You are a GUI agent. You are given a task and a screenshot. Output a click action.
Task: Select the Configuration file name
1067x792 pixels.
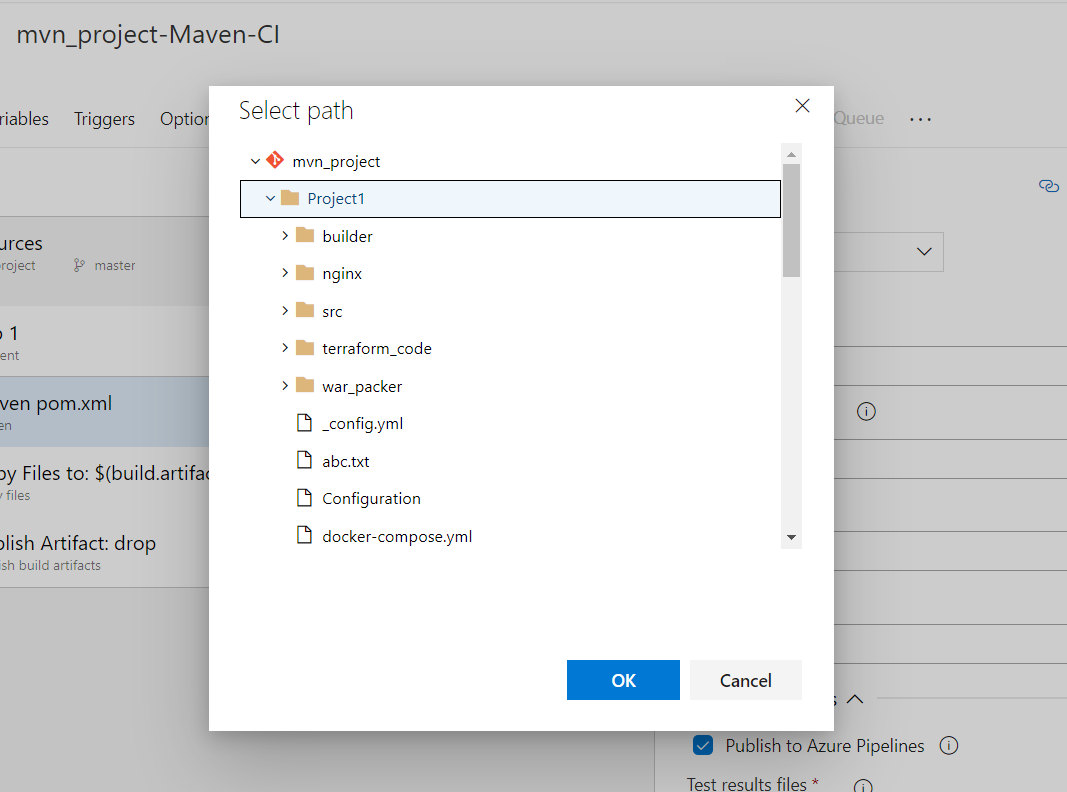point(372,499)
